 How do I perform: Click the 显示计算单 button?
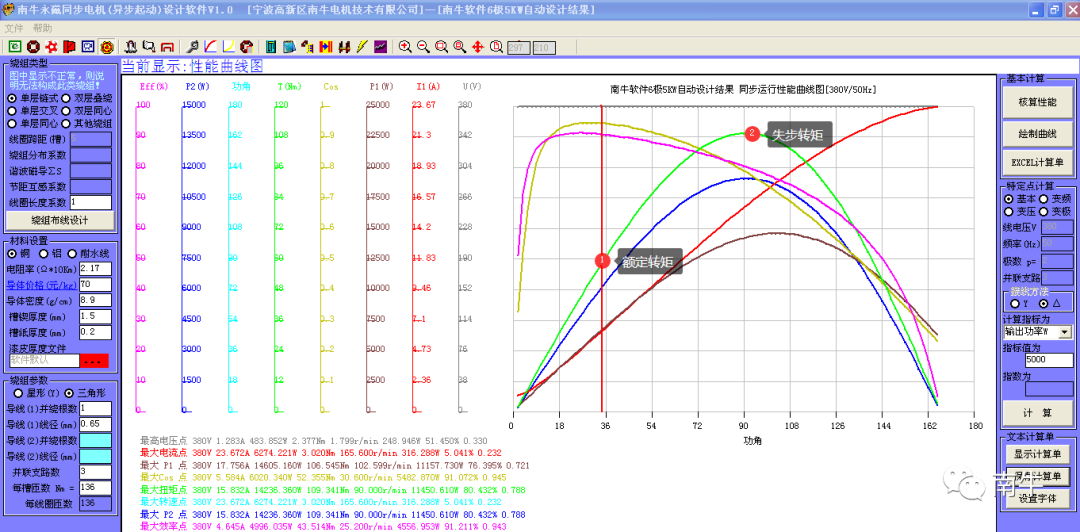pyautogui.click(x=1037, y=455)
